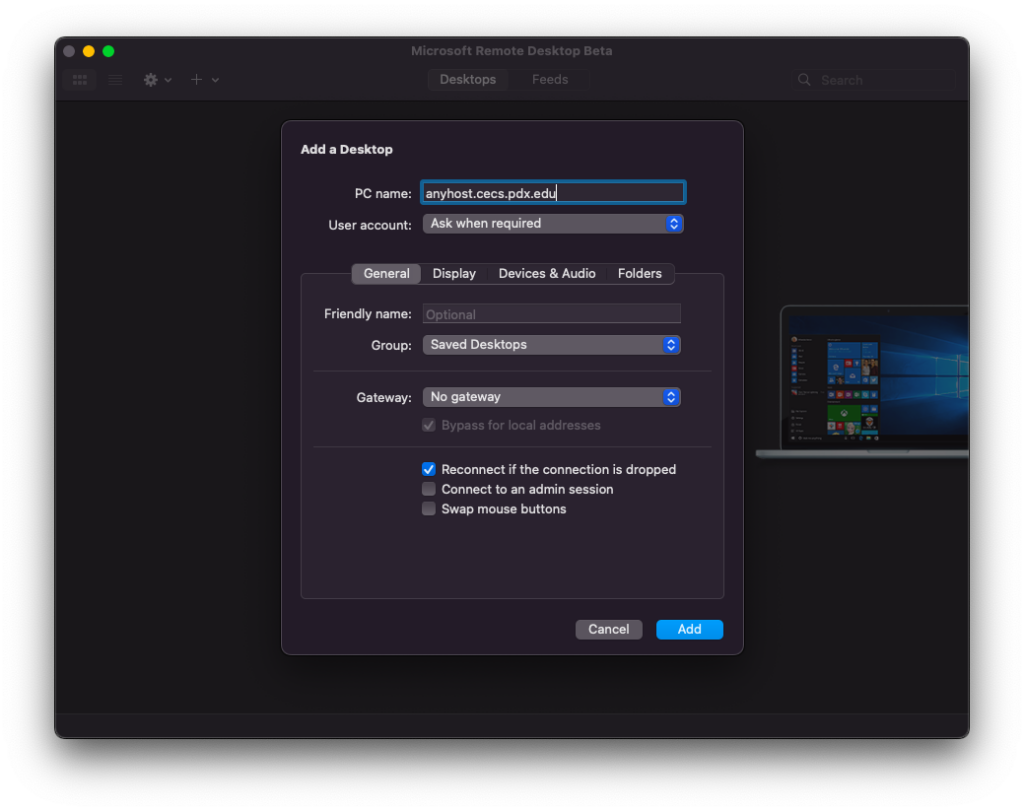Open the User account dropdown
The width and height of the screenshot is (1024, 811).
[x=553, y=223]
